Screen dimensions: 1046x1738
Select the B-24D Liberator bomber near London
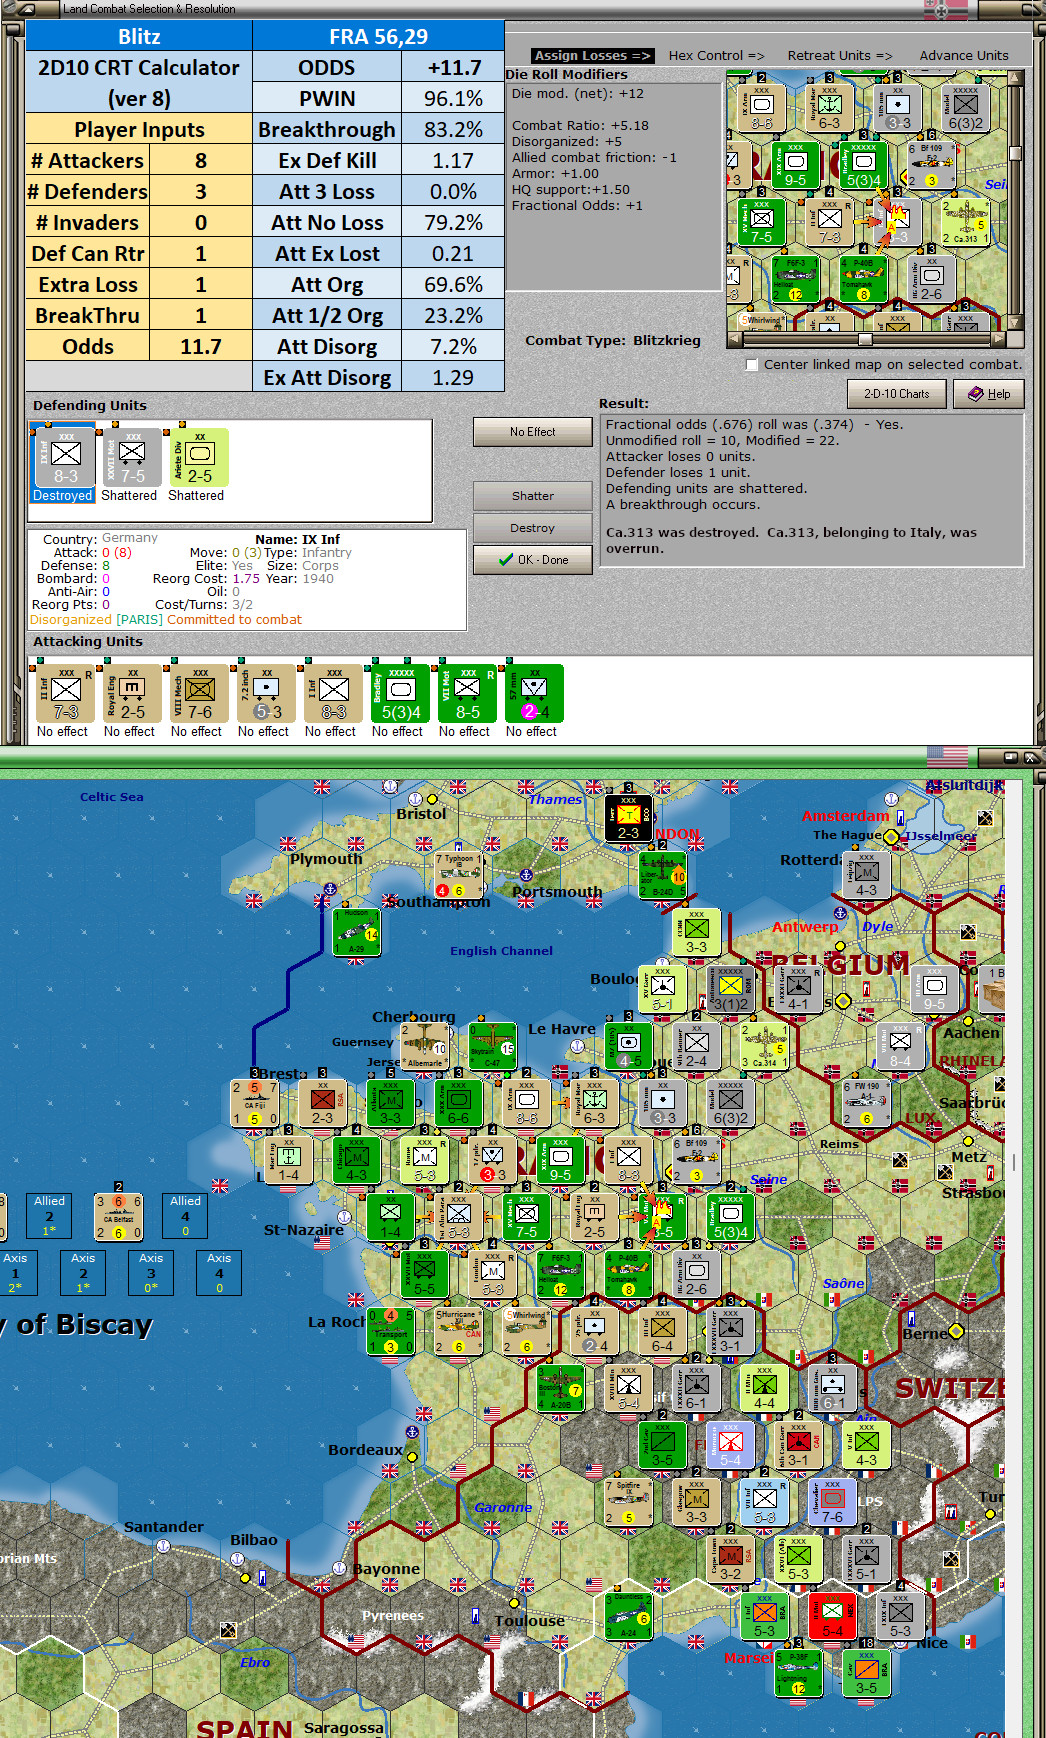662,875
